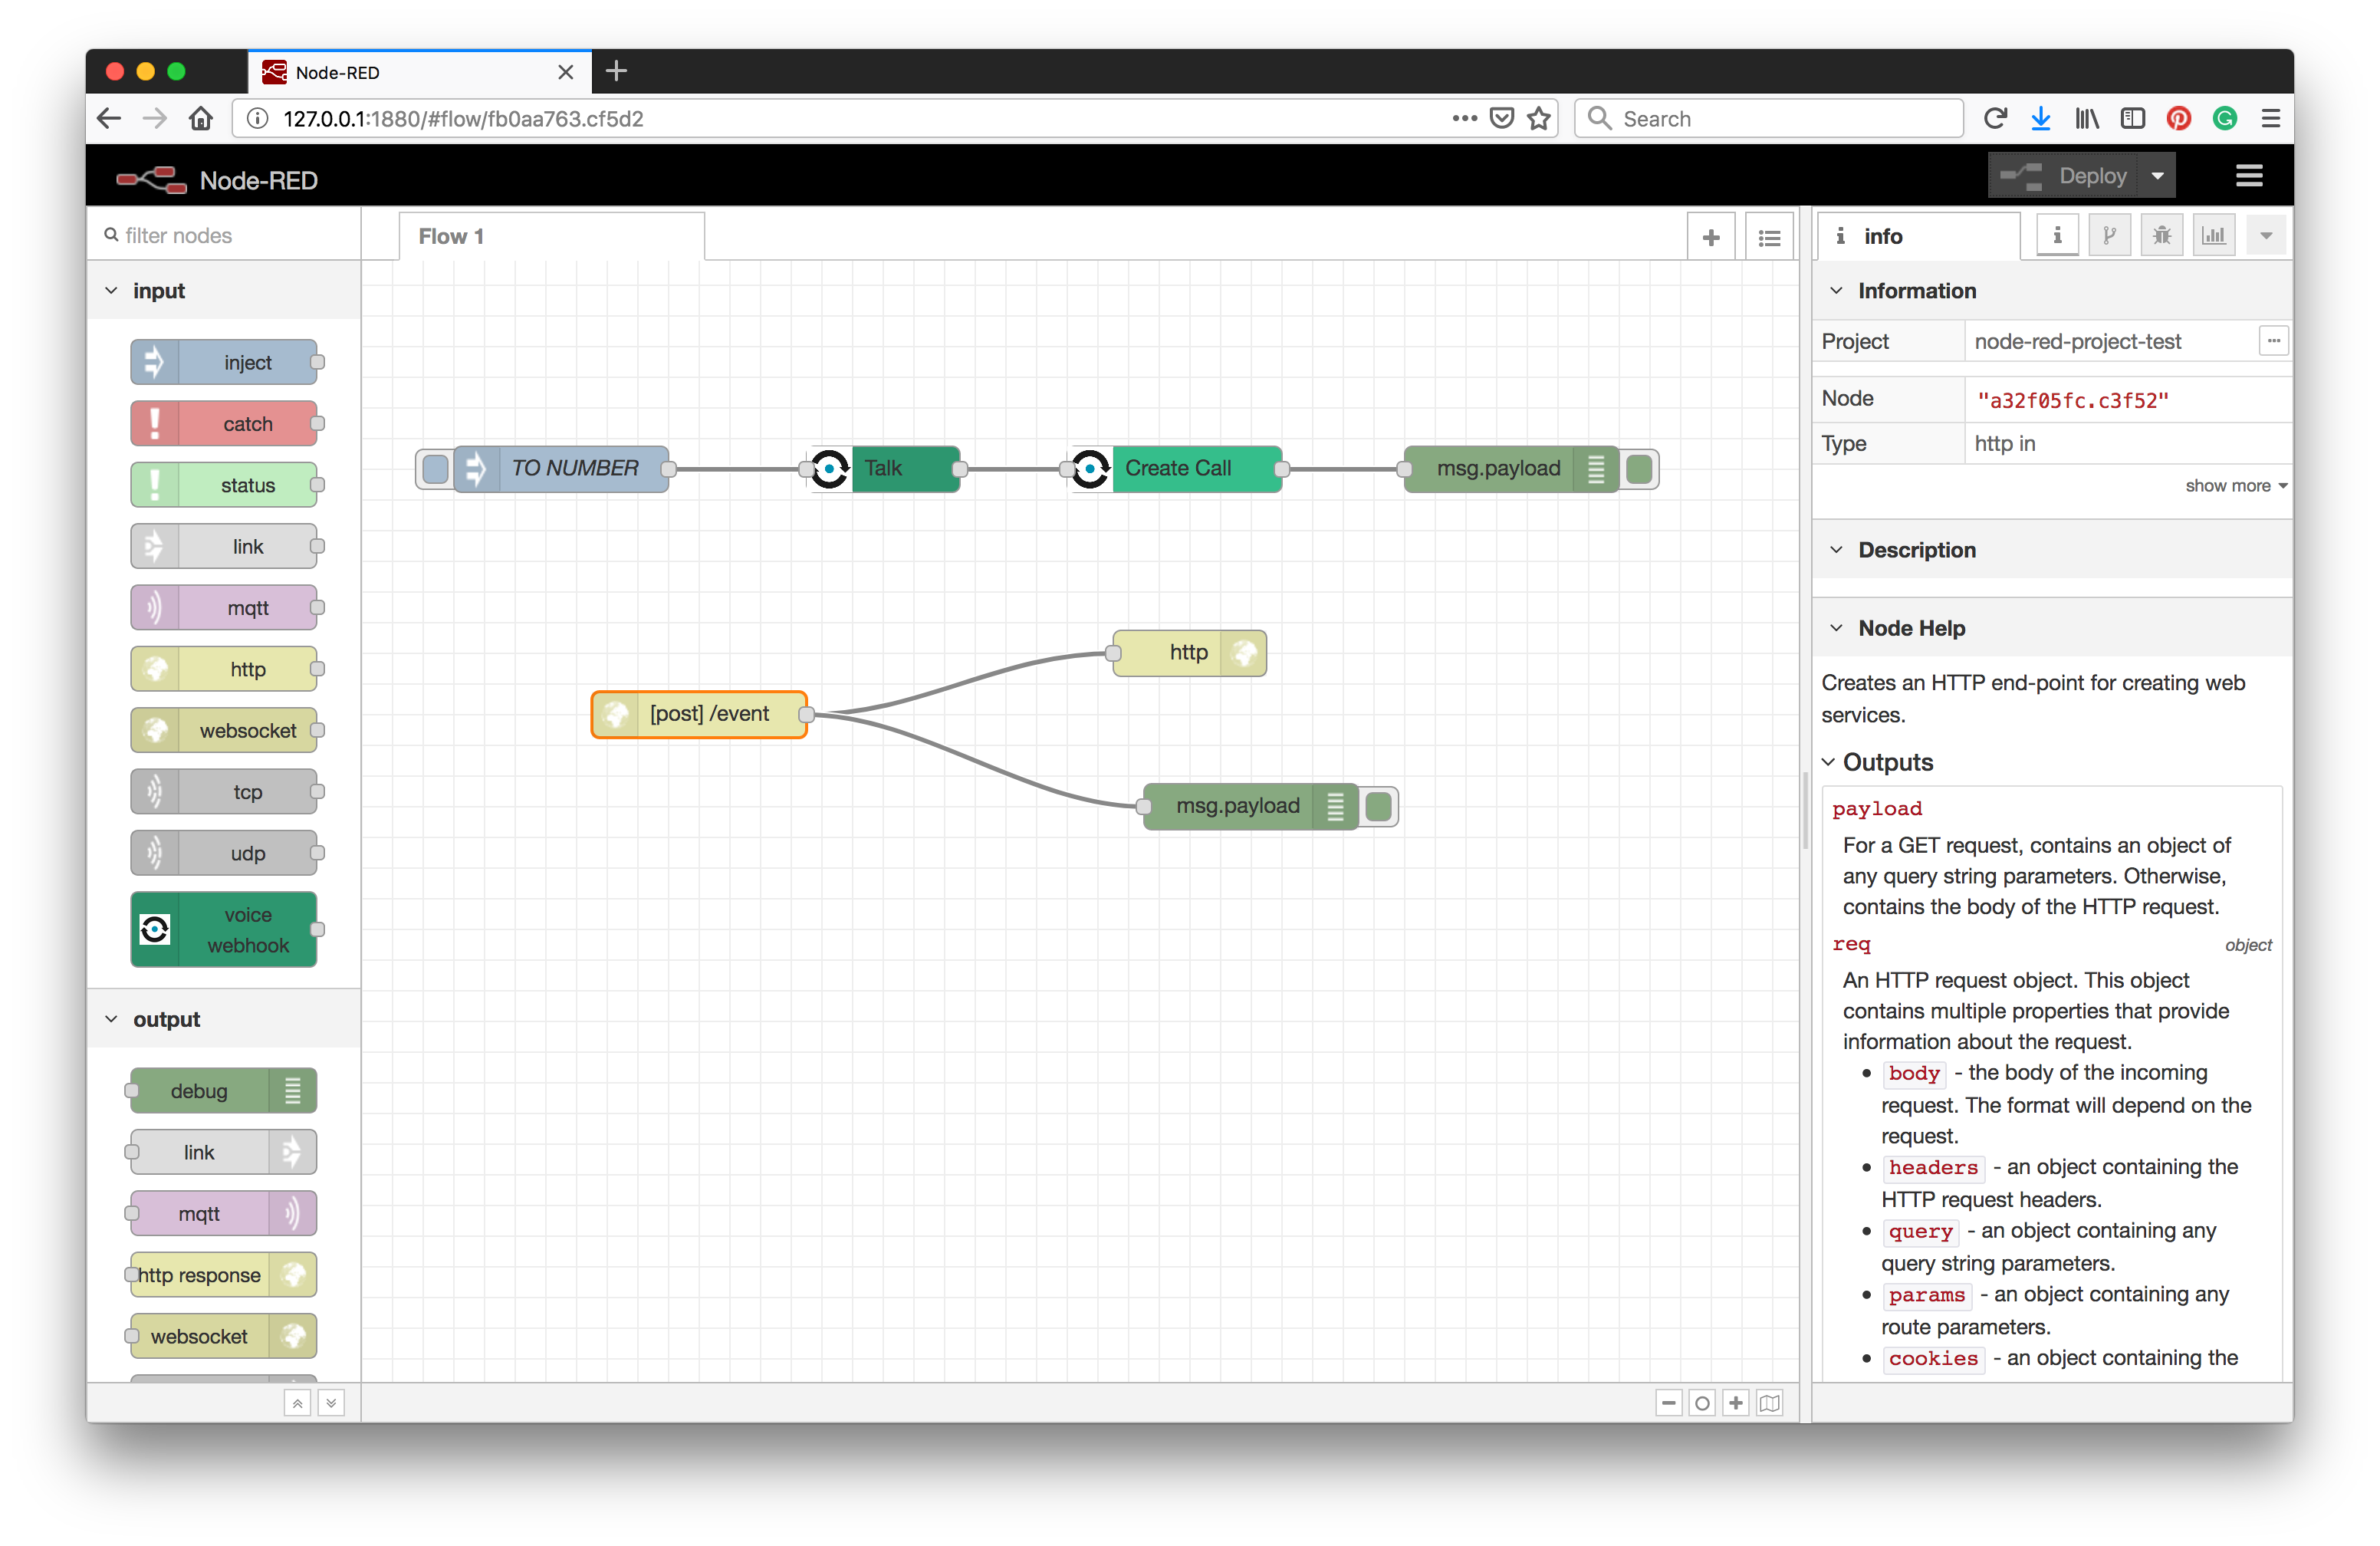
Task: Select the Create Call node
Action: (1176, 468)
